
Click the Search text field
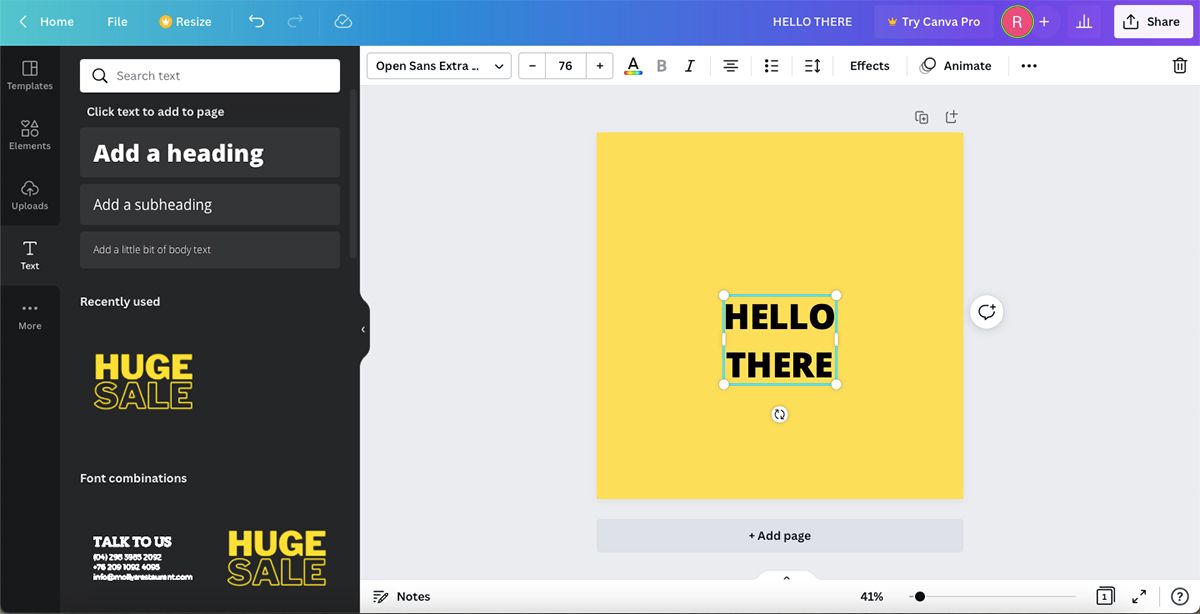[210, 76]
